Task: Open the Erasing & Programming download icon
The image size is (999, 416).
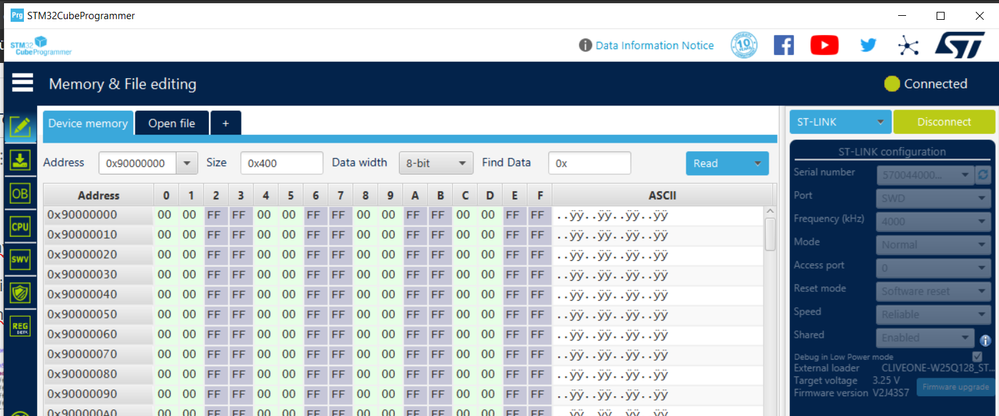Action: point(20,159)
